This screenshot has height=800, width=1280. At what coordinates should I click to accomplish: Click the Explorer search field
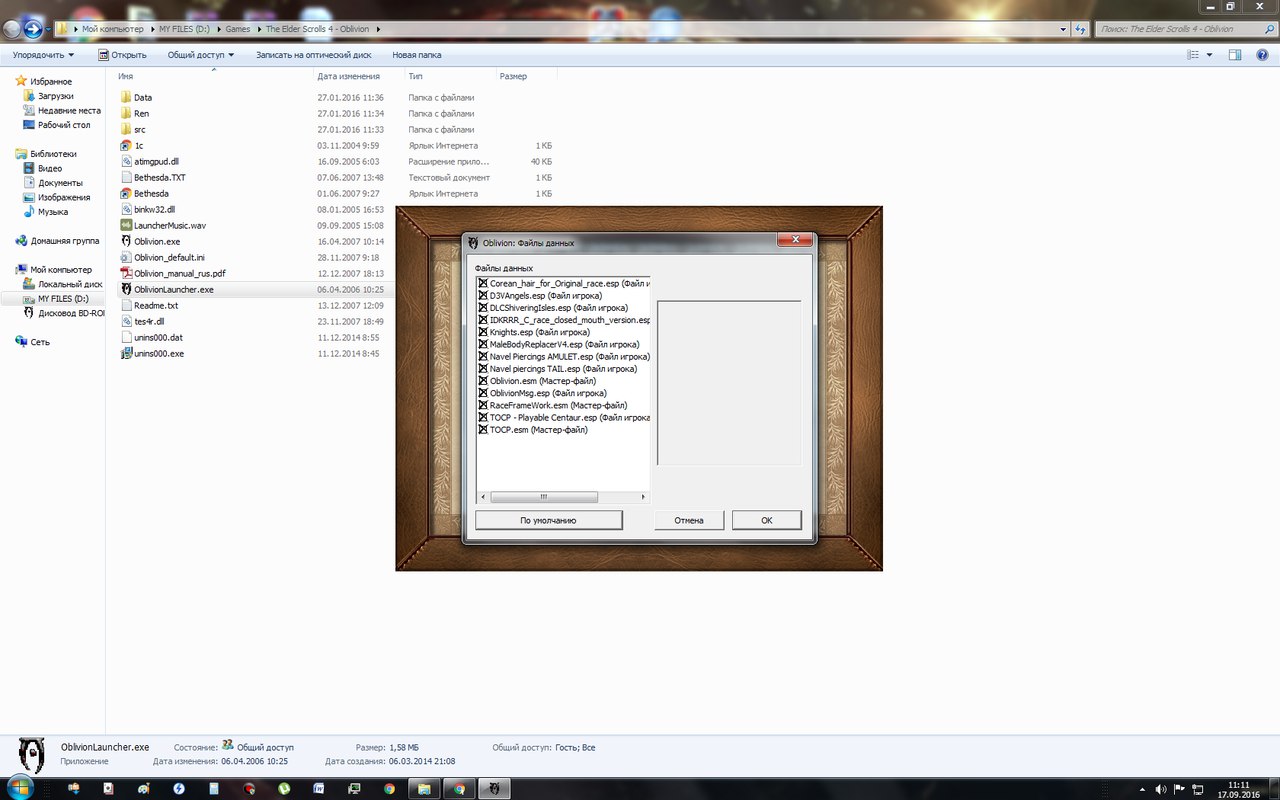[x=1183, y=29]
